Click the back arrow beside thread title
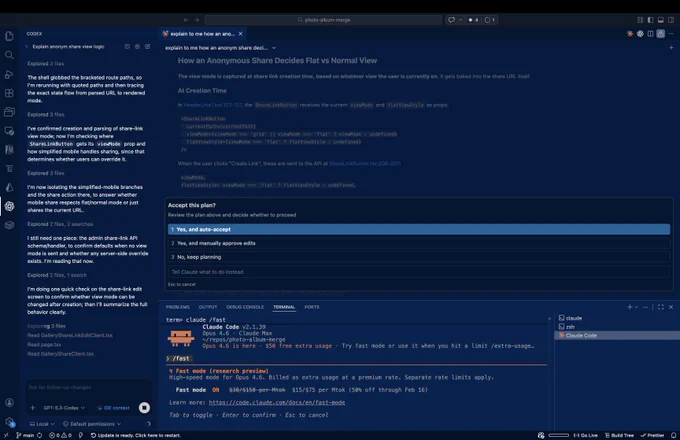680x440 pixels. click(x=26, y=46)
